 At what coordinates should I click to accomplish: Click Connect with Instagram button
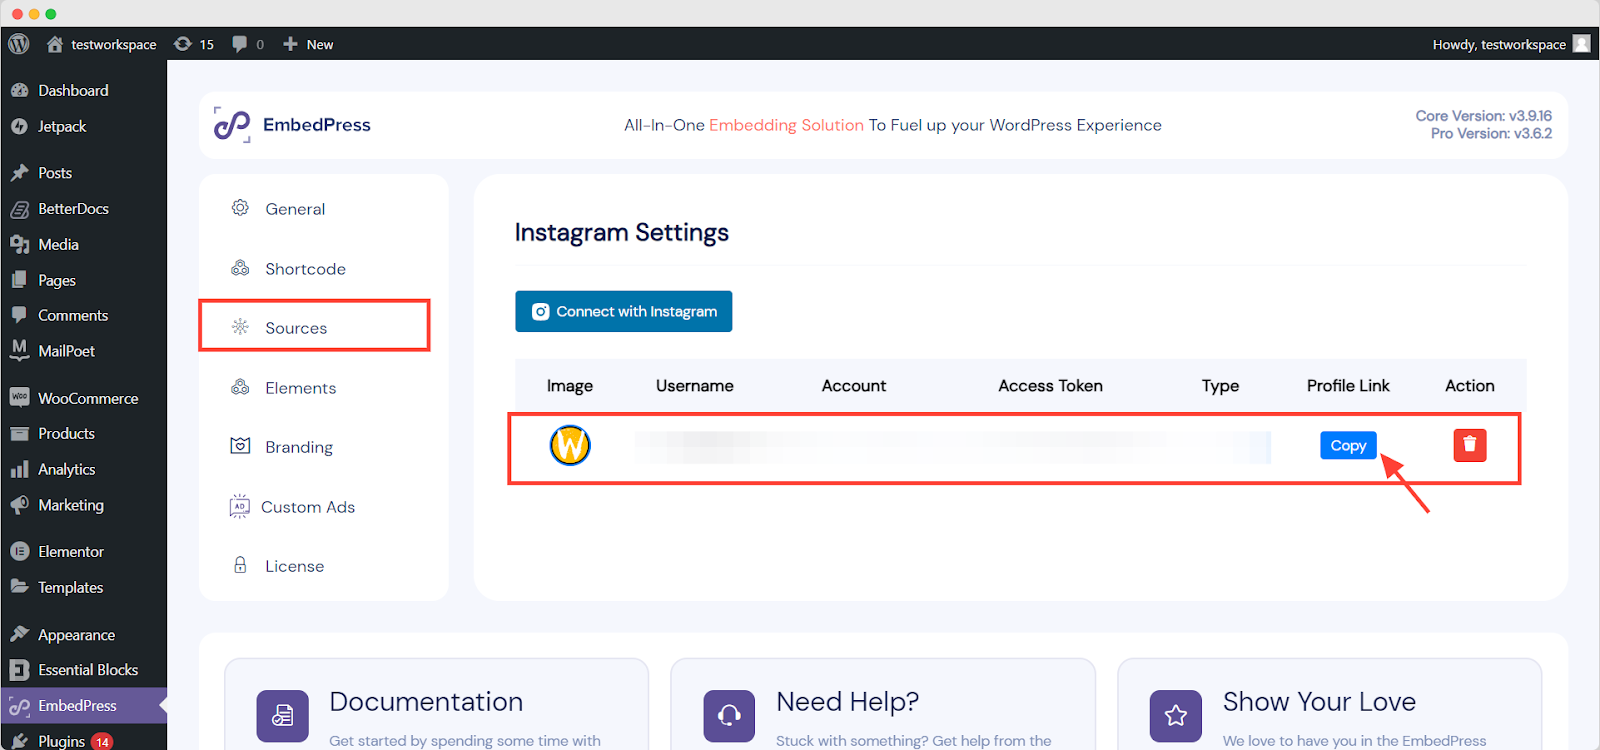click(624, 311)
